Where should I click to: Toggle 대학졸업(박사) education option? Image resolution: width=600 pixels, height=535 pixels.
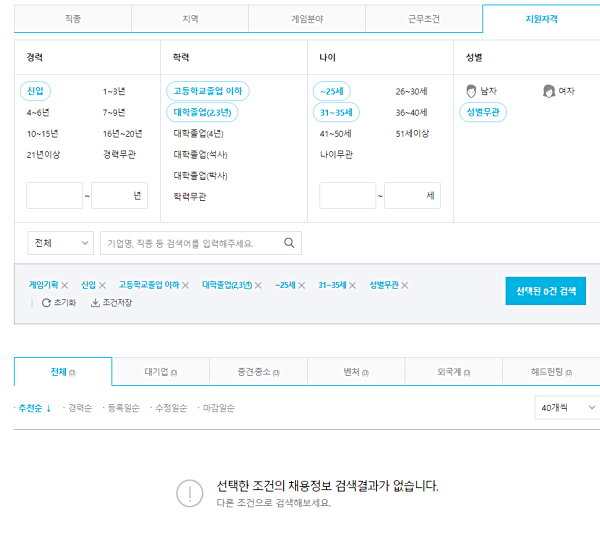(200, 176)
